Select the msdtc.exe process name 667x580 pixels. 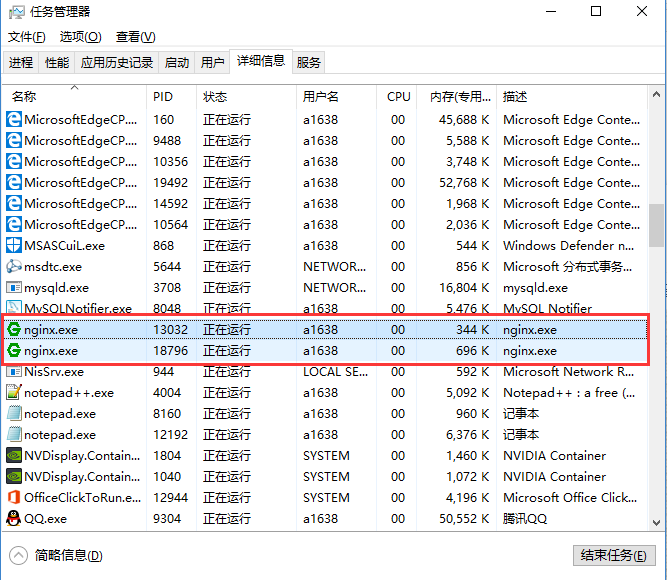coord(53,267)
